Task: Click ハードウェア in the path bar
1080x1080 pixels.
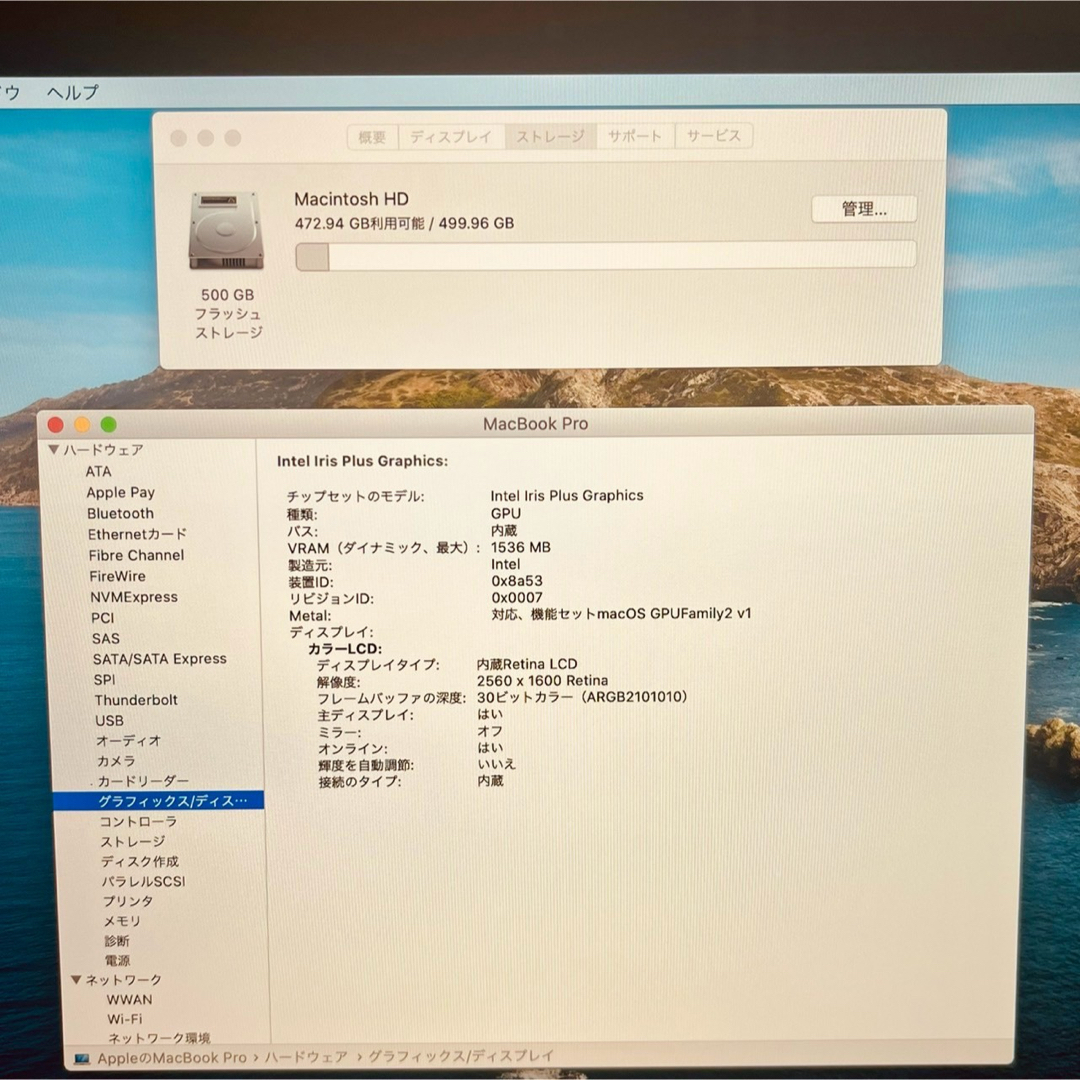Action: click(307, 1057)
